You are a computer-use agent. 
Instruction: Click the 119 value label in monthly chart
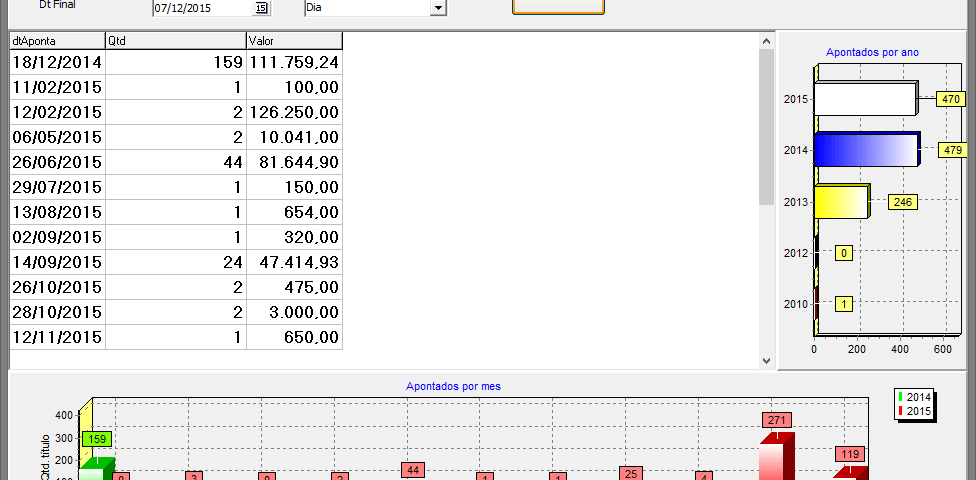pyautogui.click(x=849, y=454)
